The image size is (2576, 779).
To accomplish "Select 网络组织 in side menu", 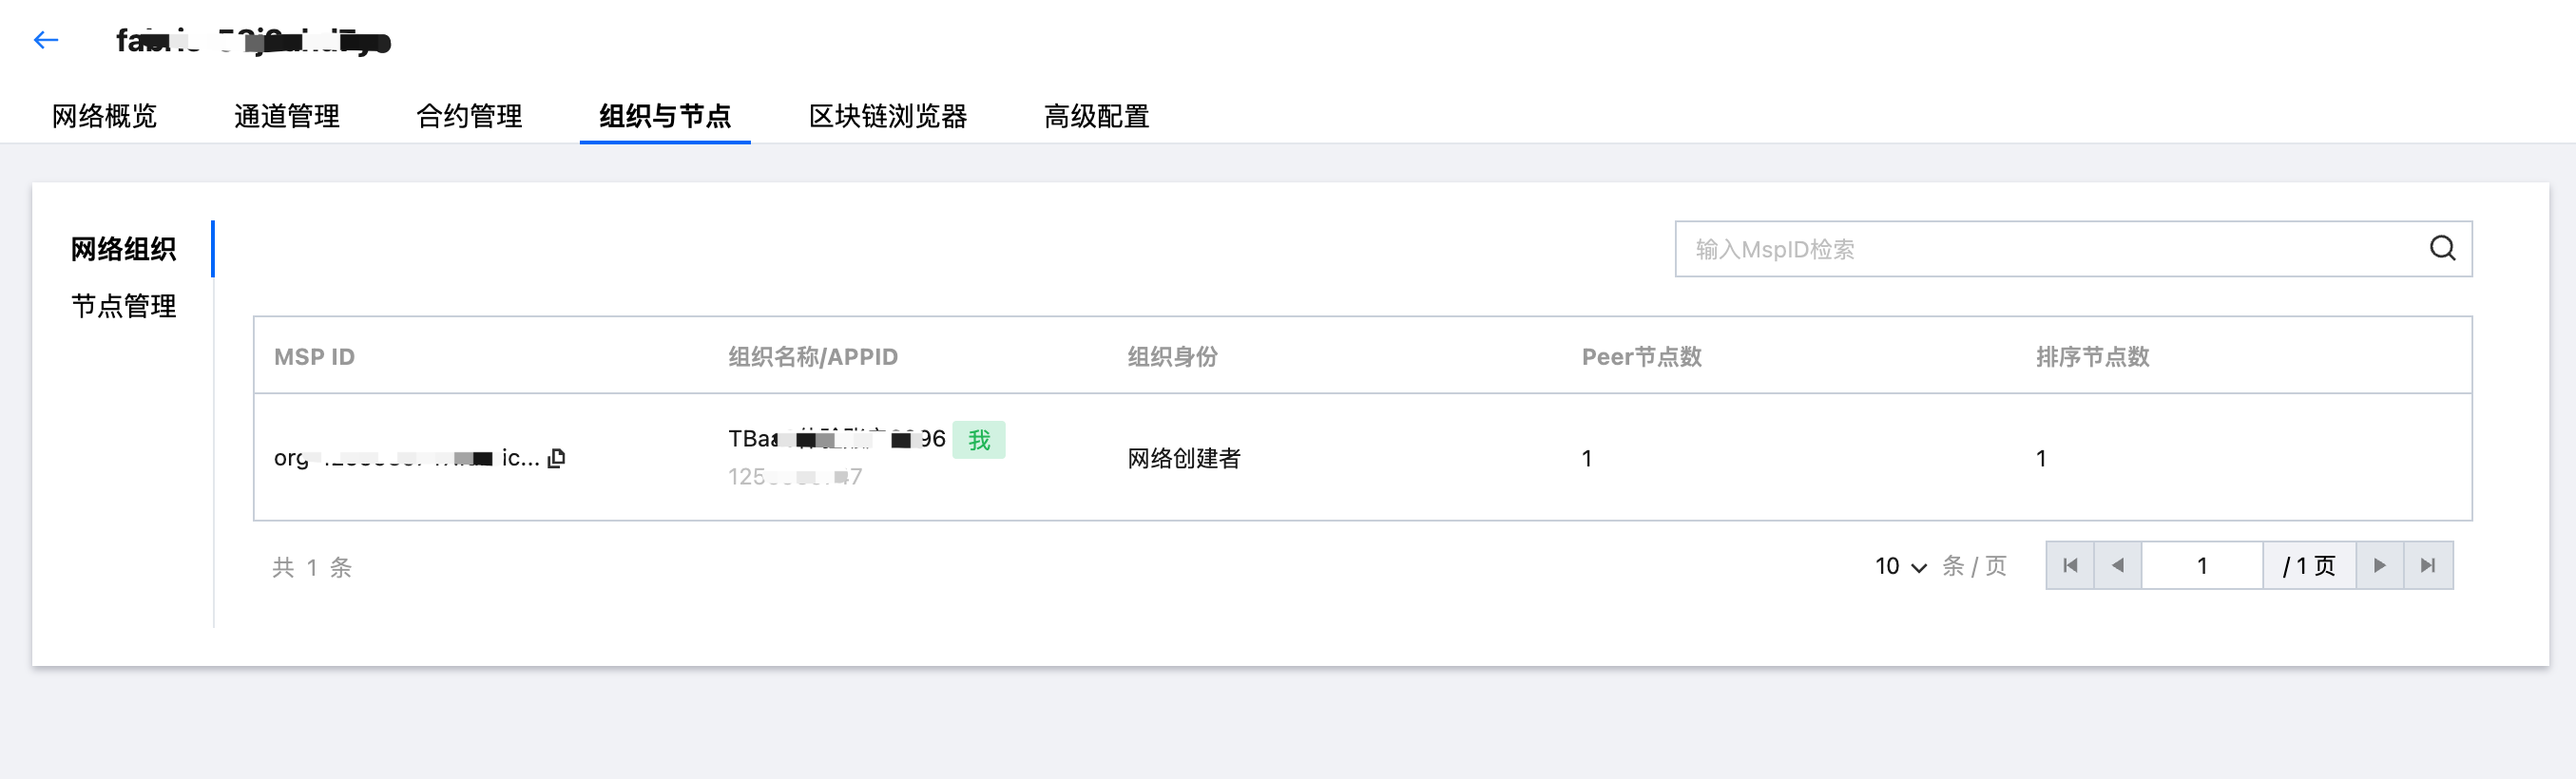I will (x=123, y=249).
